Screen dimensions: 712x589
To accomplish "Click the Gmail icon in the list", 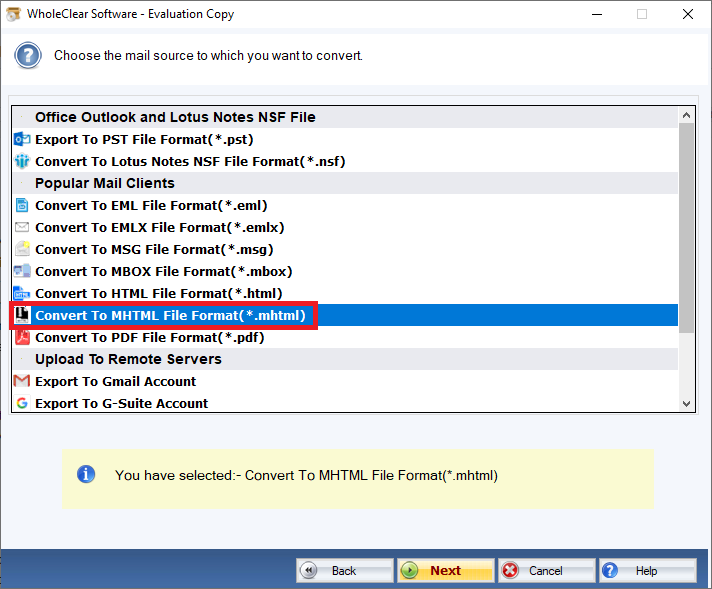I will point(22,381).
